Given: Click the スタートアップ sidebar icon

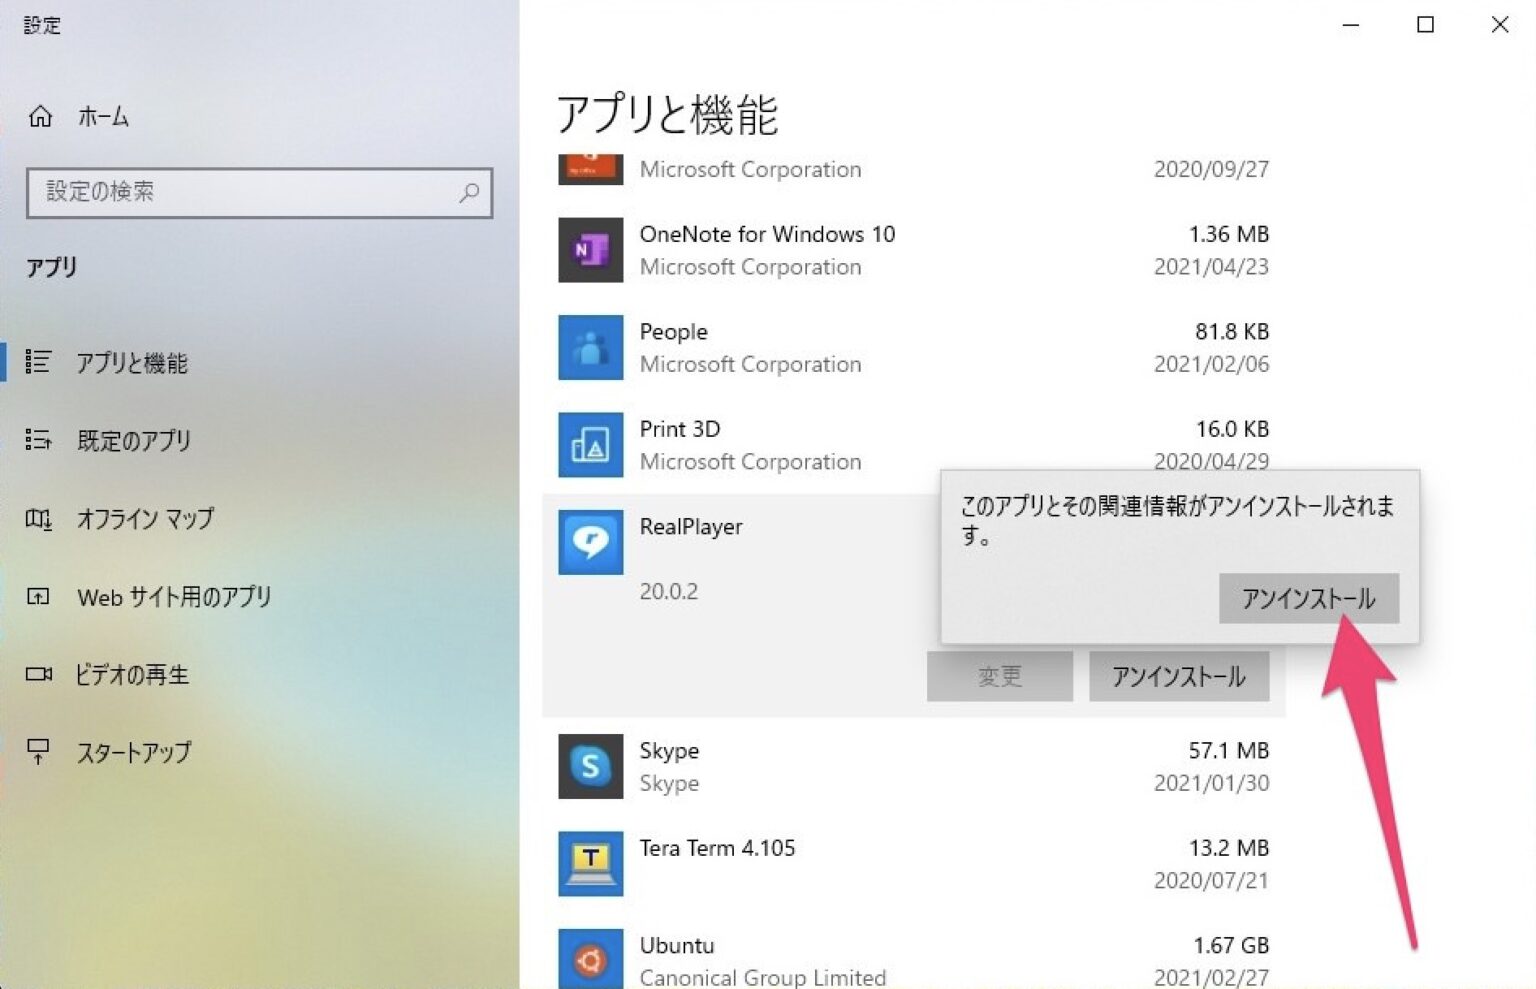Looking at the screenshot, I should click(x=38, y=752).
